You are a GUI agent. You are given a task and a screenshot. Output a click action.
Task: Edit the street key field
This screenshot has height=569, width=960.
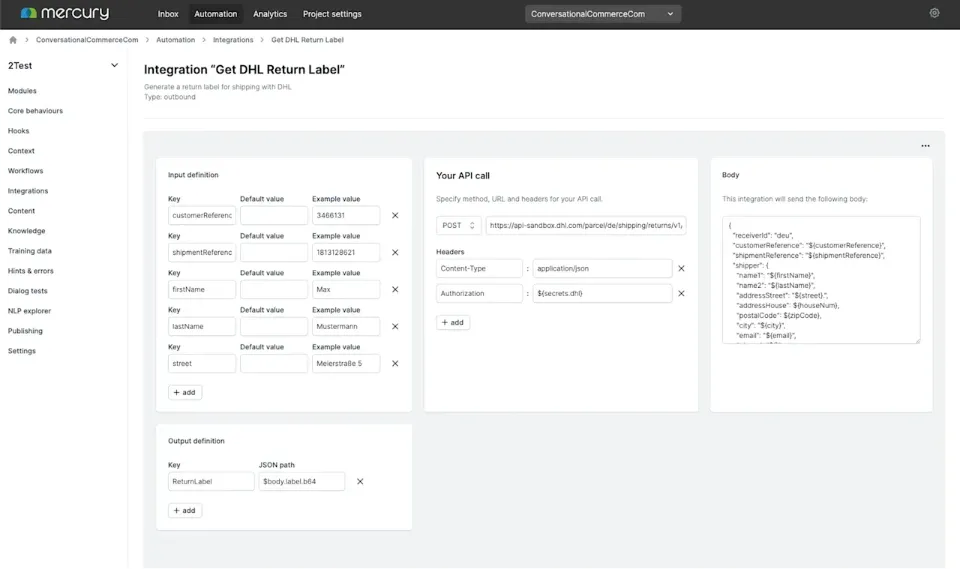[x=202, y=364]
